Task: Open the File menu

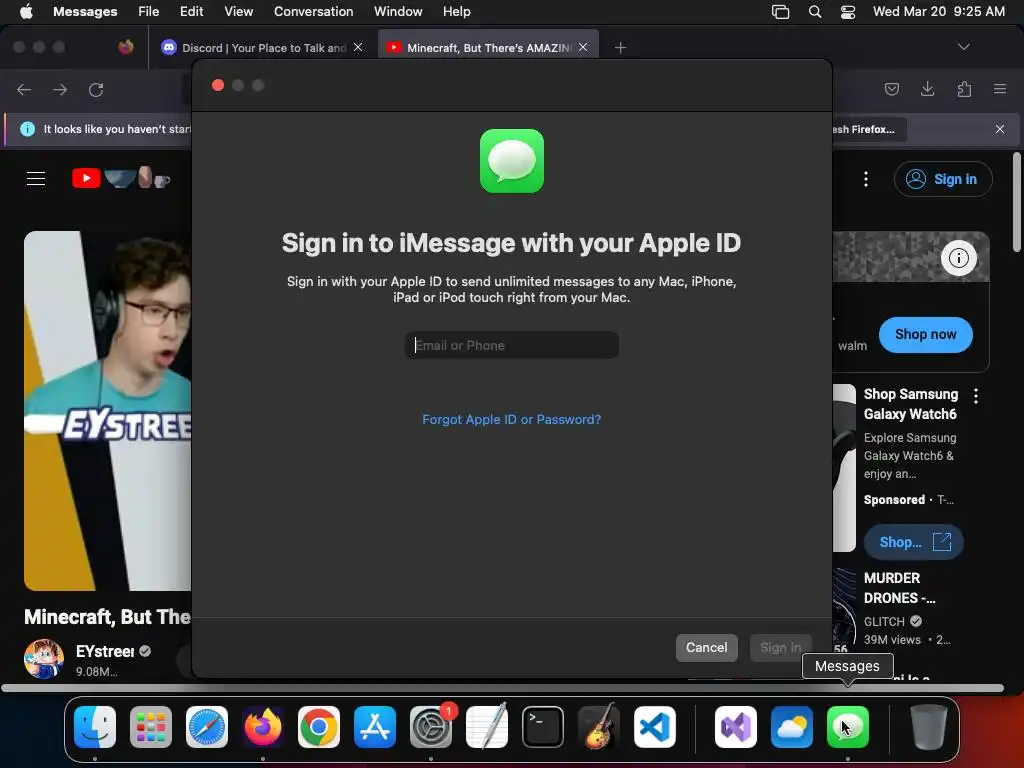Action: tap(148, 12)
